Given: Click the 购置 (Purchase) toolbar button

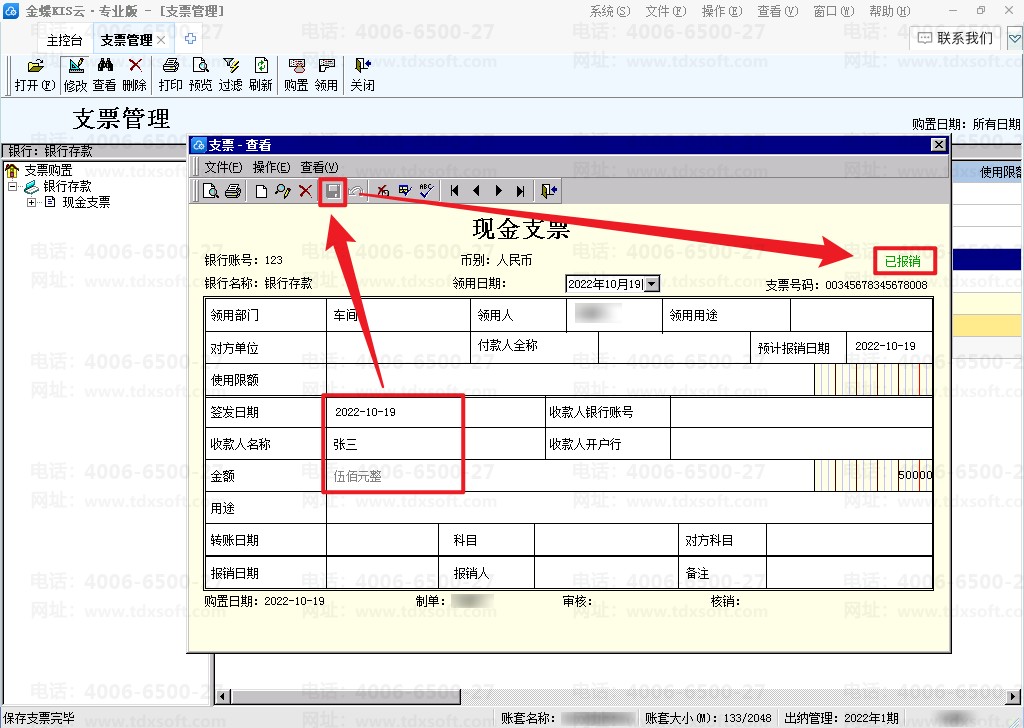Looking at the screenshot, I should [296, 75].
